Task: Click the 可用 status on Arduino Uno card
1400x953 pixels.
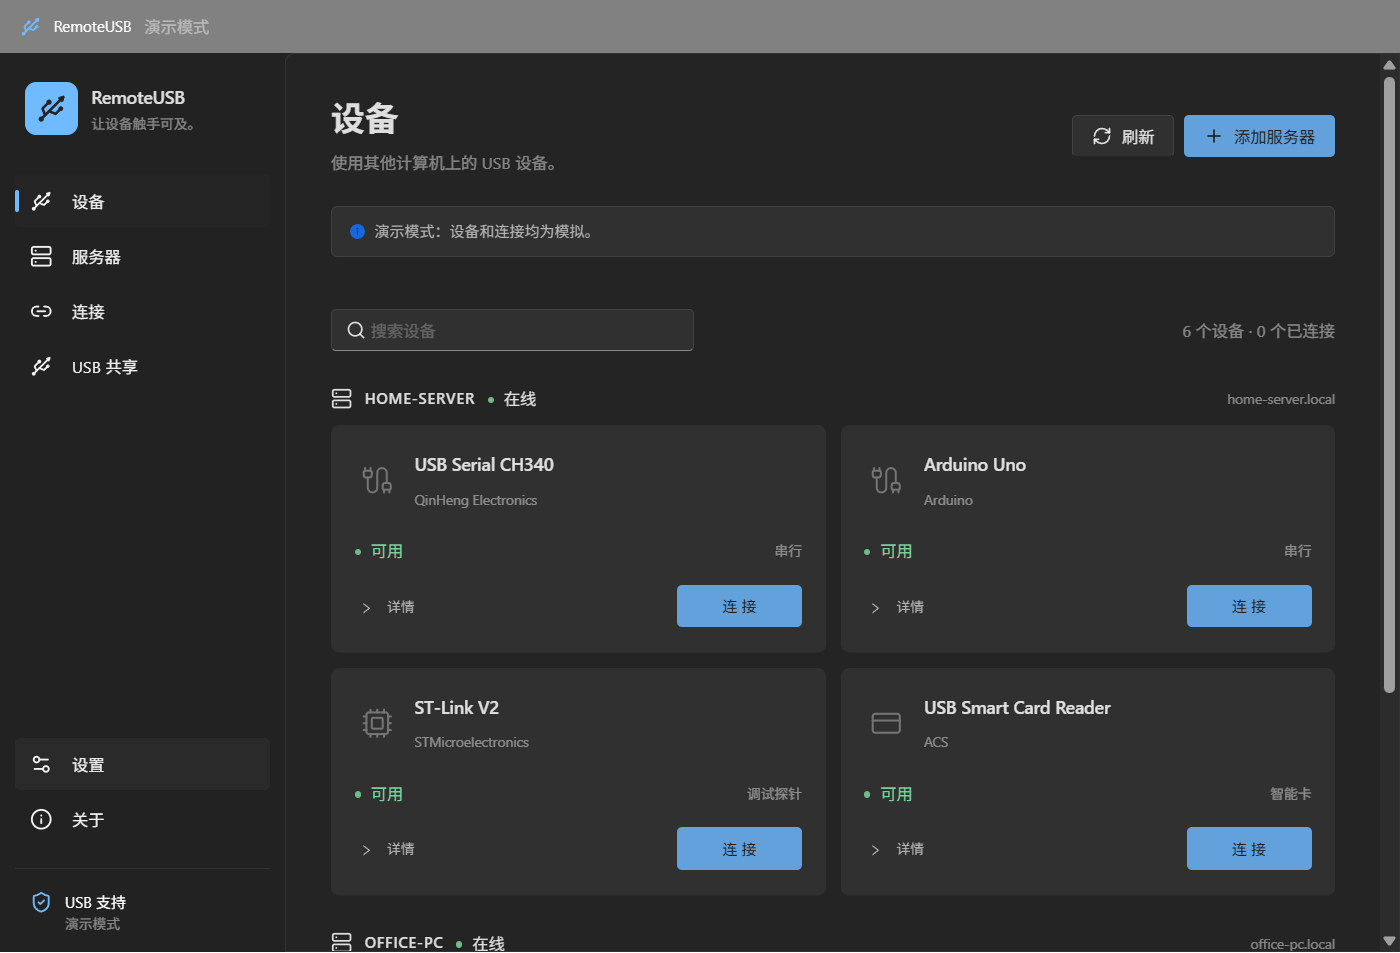Action: 896,551
